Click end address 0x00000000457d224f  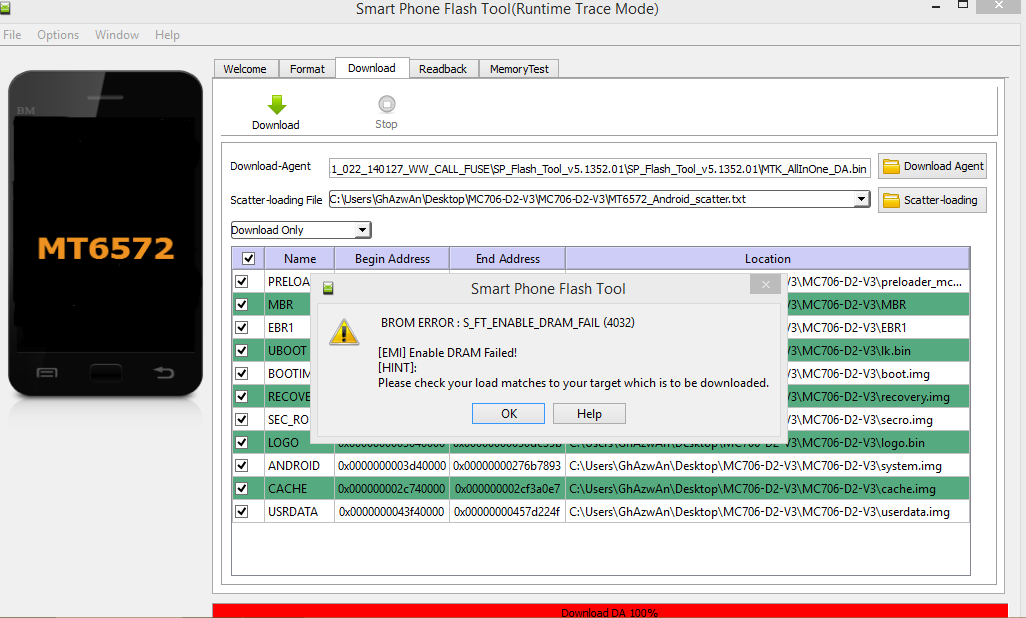[507, 511]
